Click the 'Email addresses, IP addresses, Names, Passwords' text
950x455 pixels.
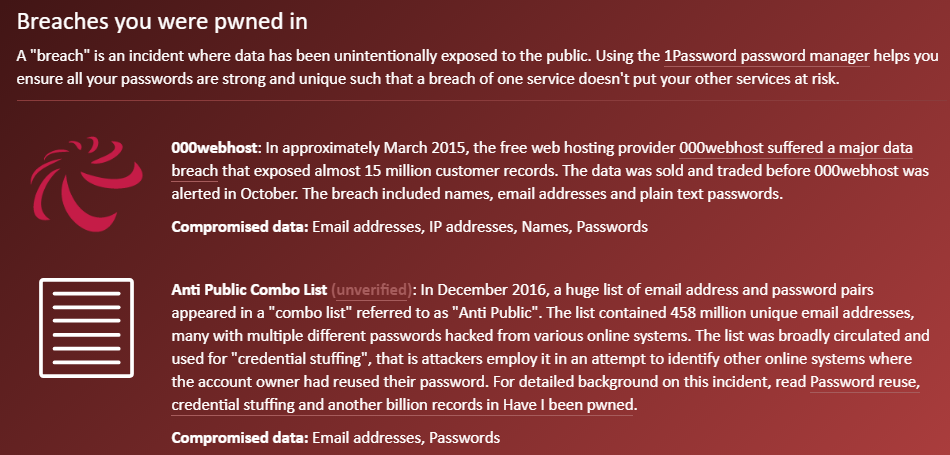[x=480, y=227]
